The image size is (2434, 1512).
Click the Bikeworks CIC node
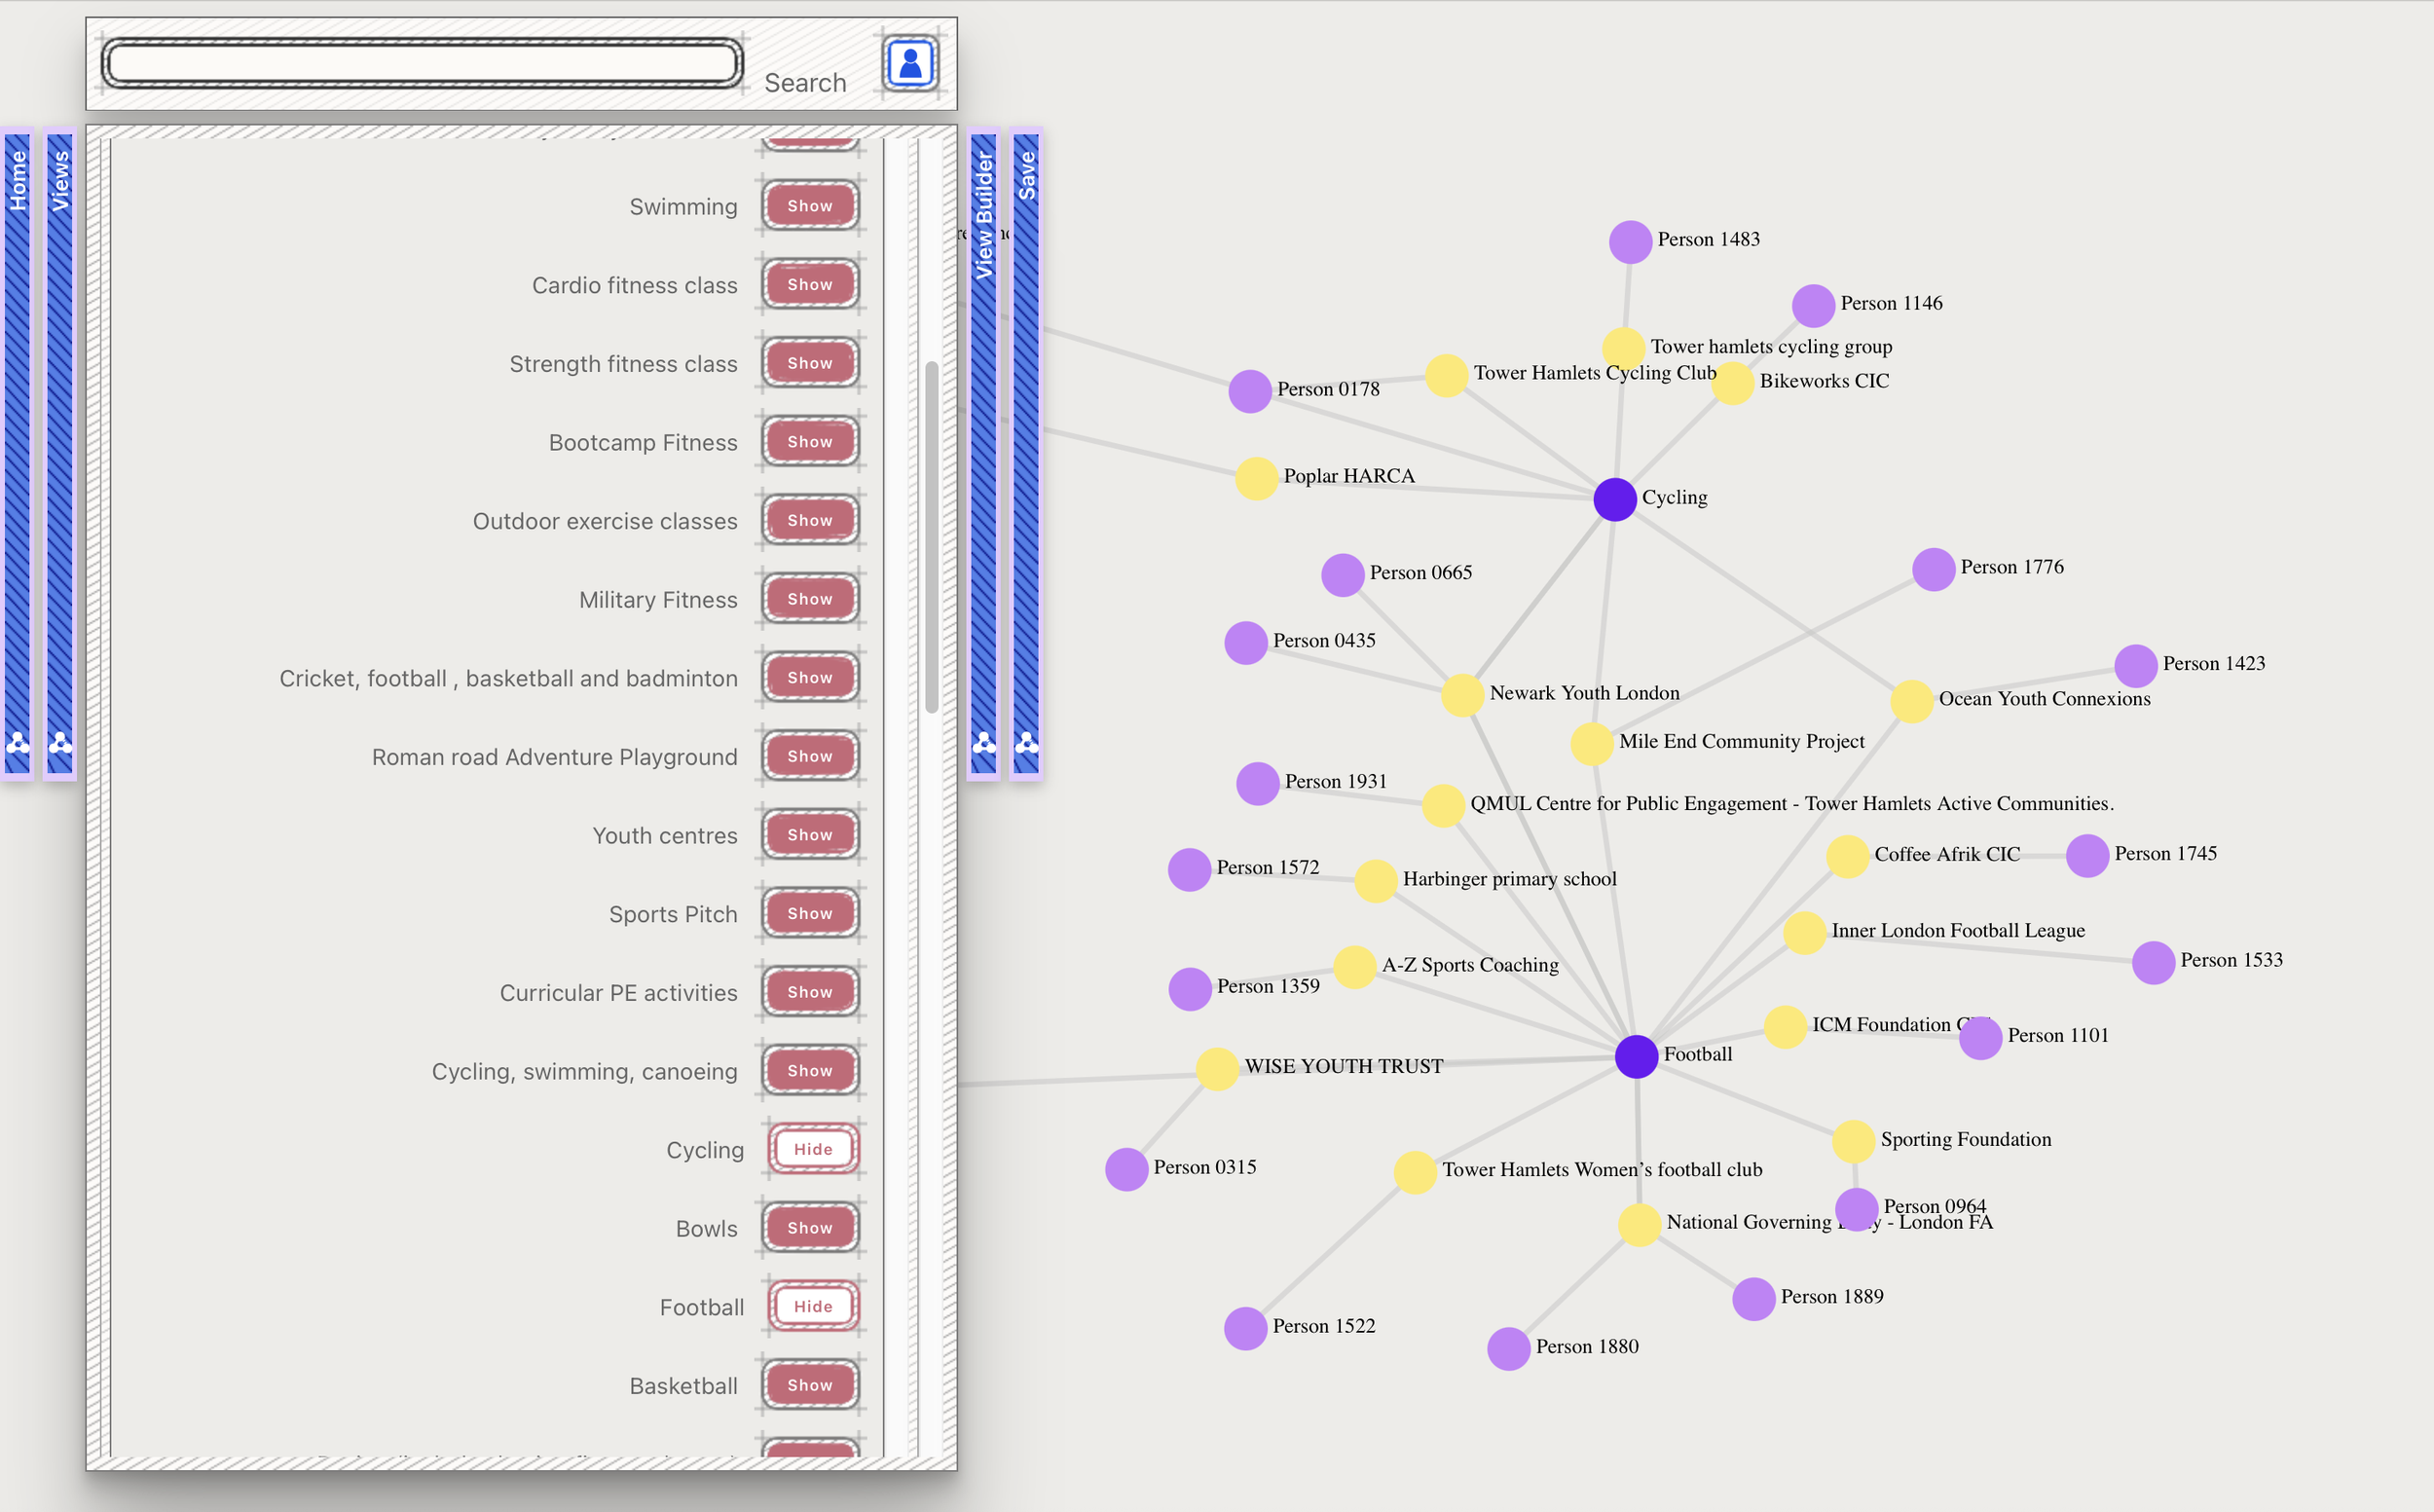click(1733, 383)
